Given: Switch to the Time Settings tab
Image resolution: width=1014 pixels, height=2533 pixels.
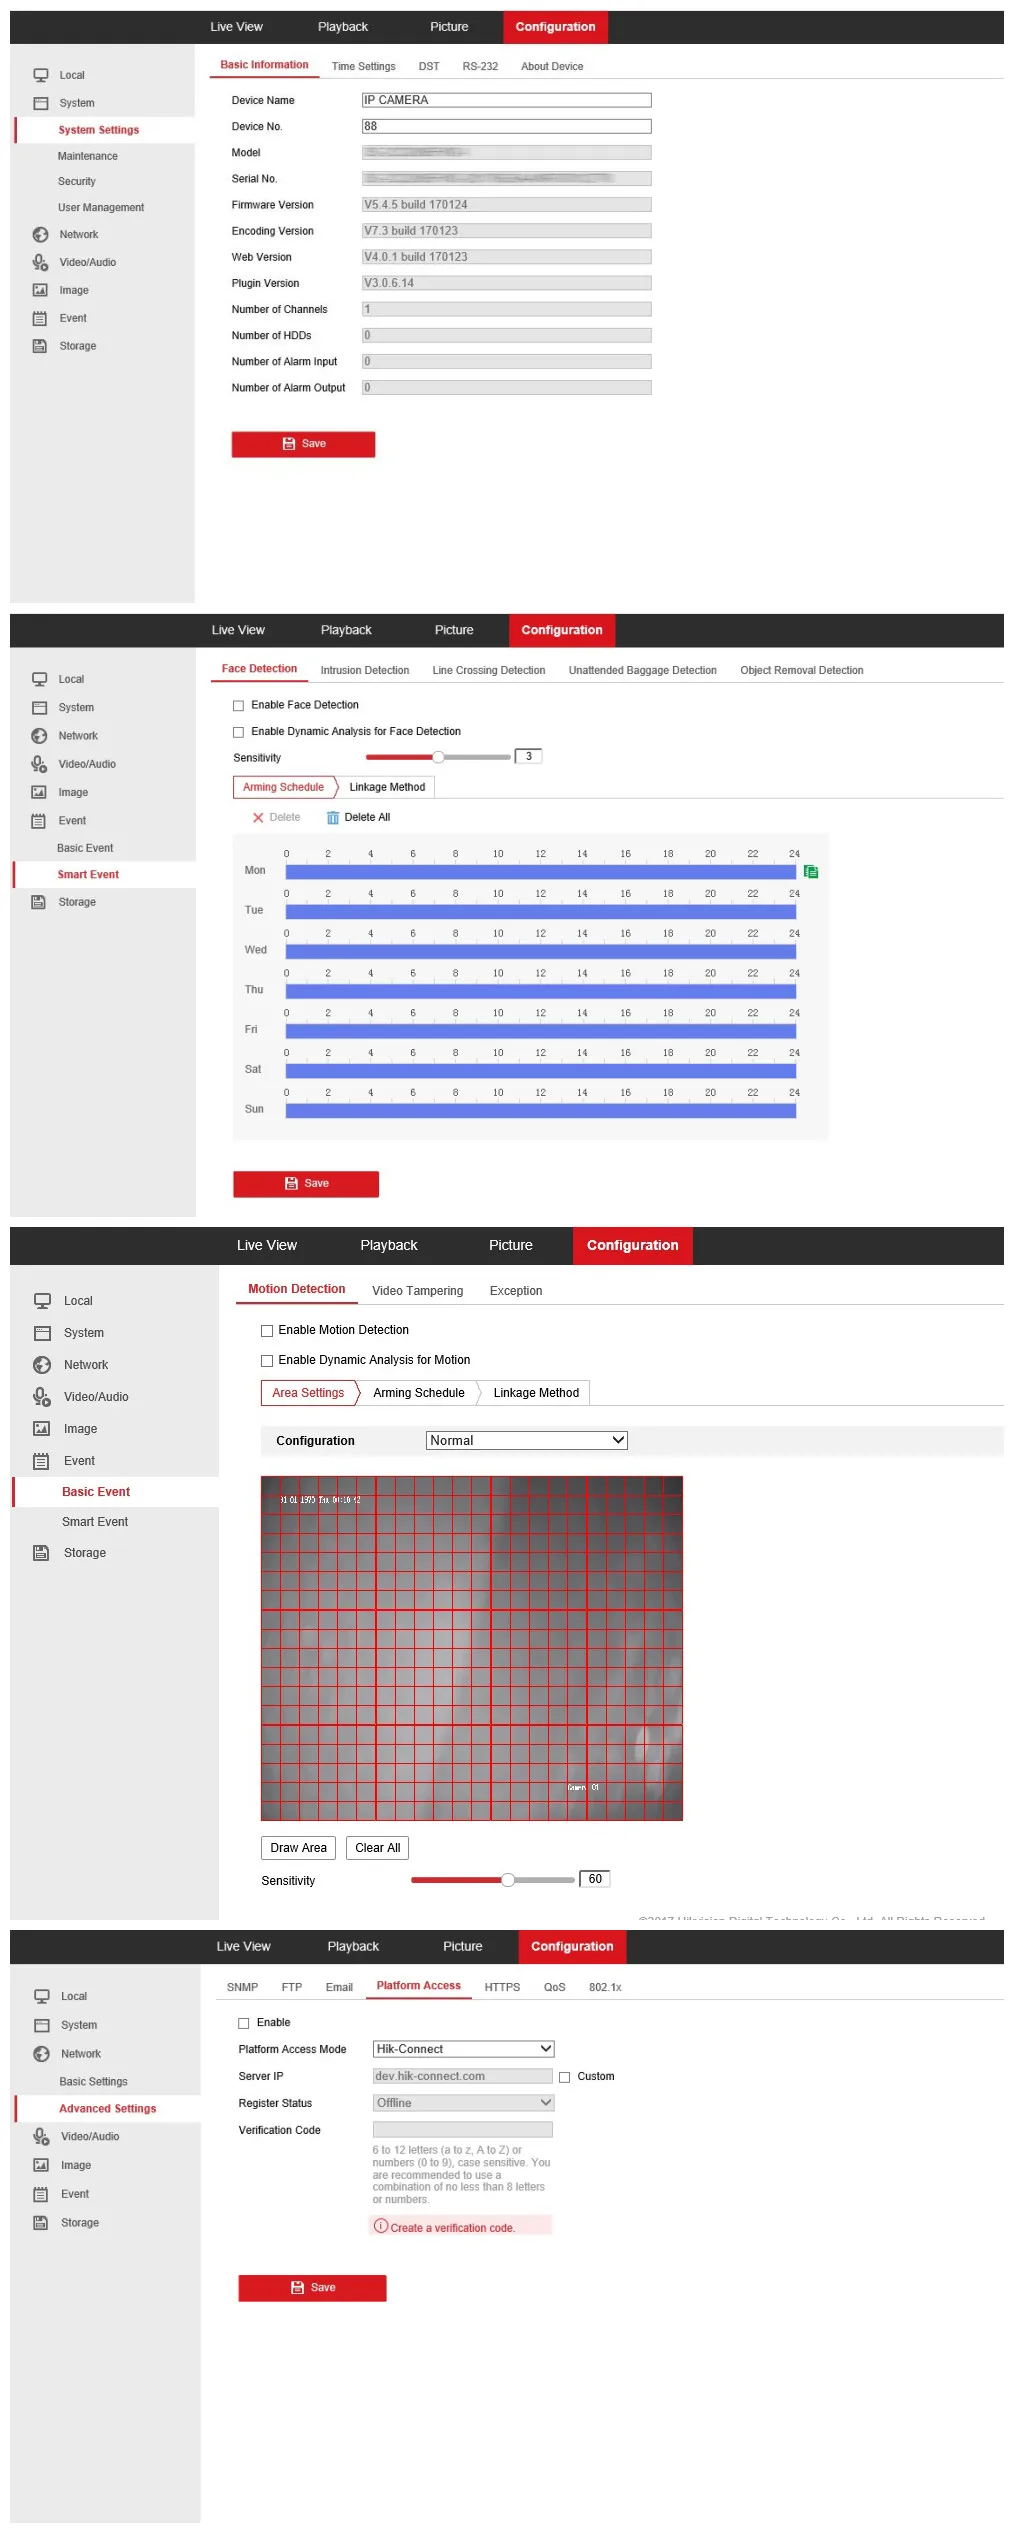Looking at the screenshot, I should (363, 67).
